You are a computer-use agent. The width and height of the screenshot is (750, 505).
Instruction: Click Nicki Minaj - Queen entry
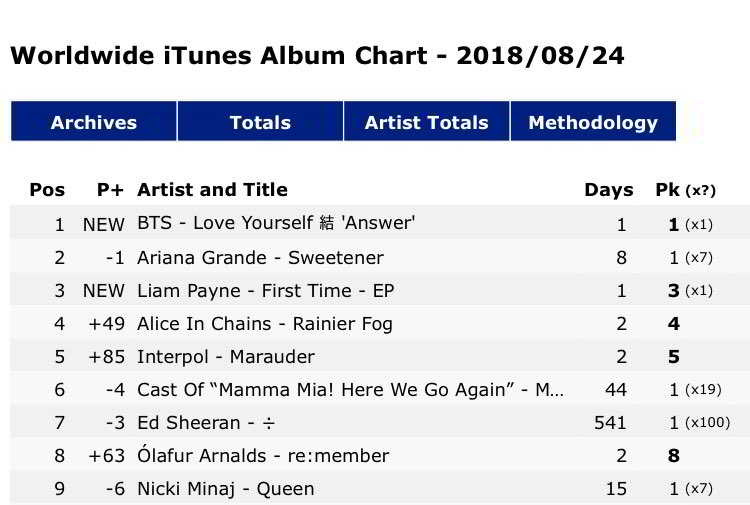click(x=226, y=489)
